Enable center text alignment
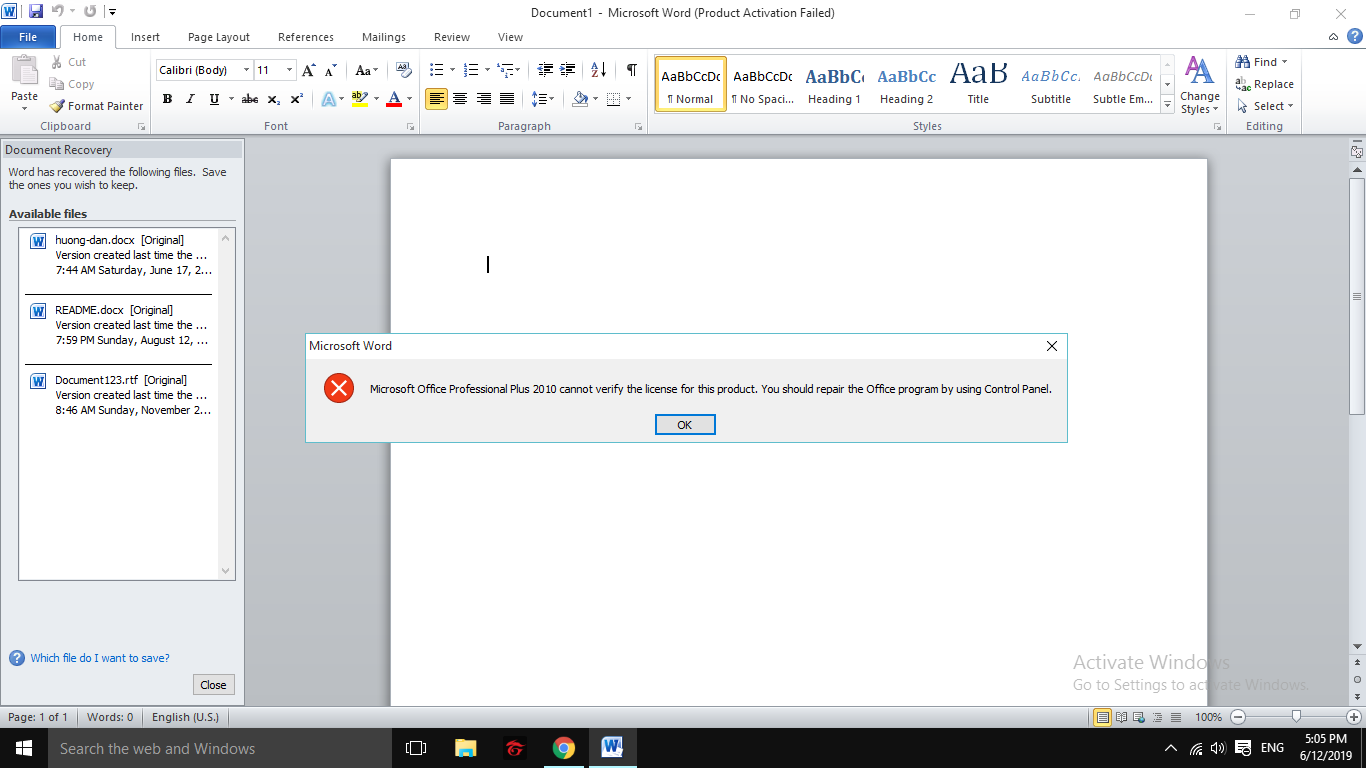 [460, 99]
